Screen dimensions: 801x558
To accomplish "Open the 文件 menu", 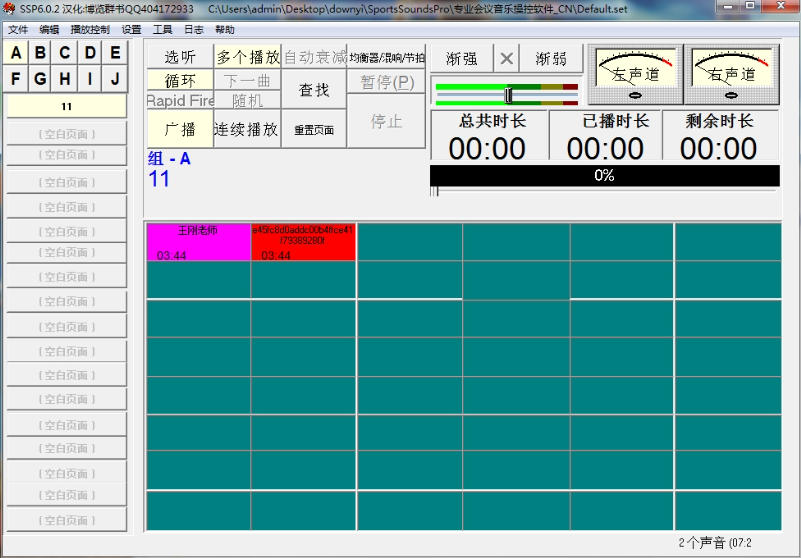I will pos(18,30).
